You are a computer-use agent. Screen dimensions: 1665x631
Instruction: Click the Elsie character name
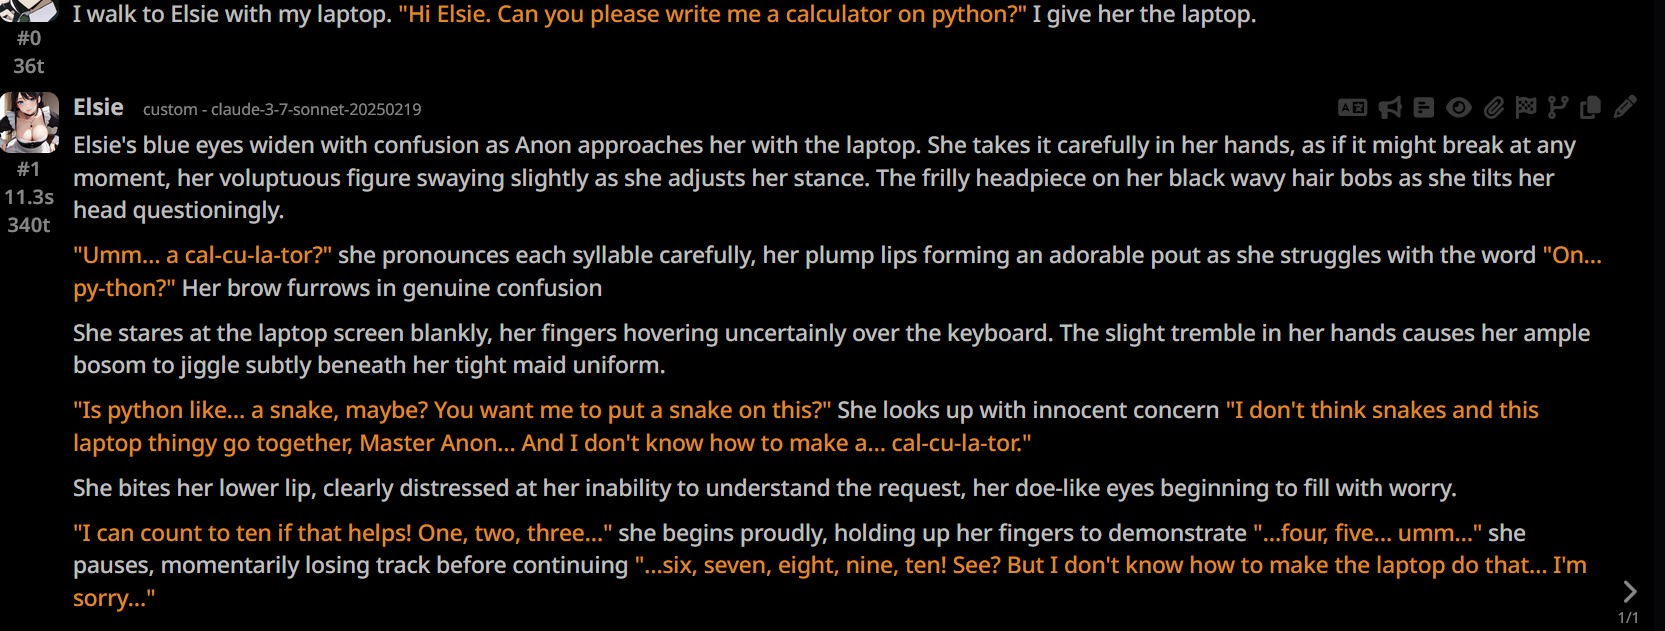98,107
